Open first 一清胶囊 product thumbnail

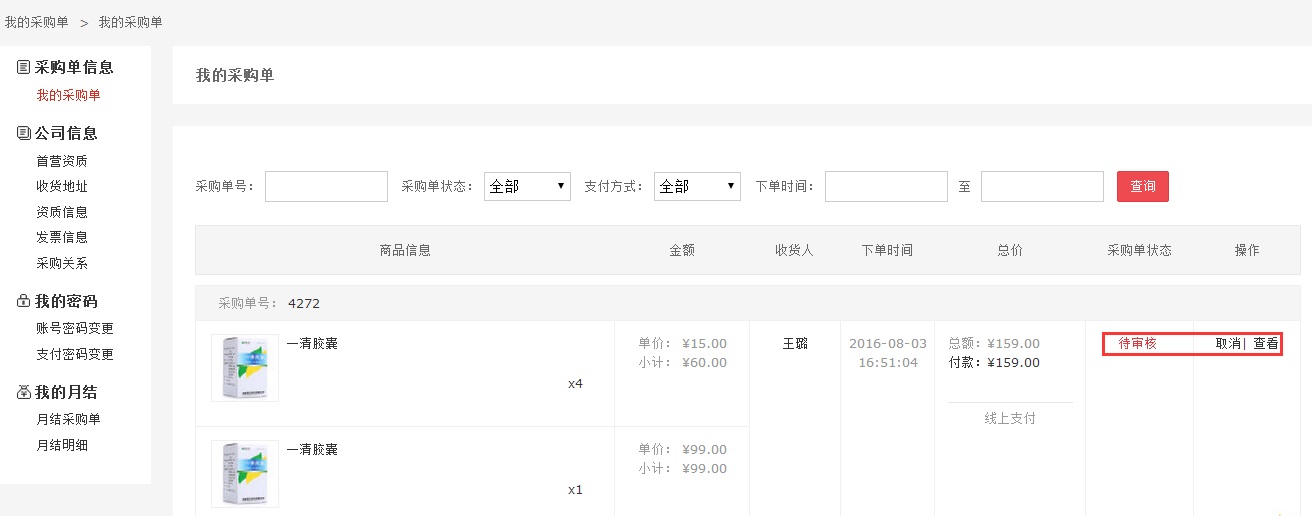tap(245, 368)
